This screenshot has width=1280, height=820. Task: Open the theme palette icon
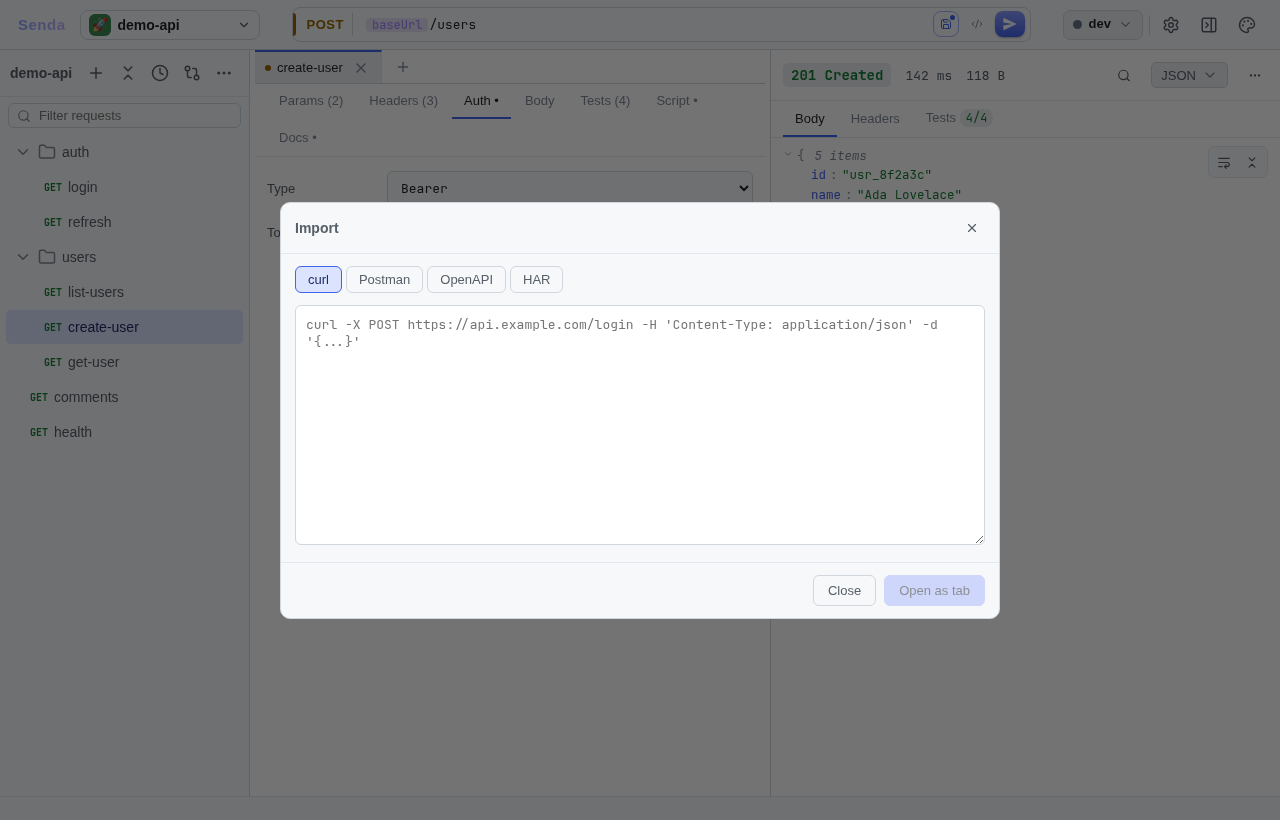point(1247,25)
